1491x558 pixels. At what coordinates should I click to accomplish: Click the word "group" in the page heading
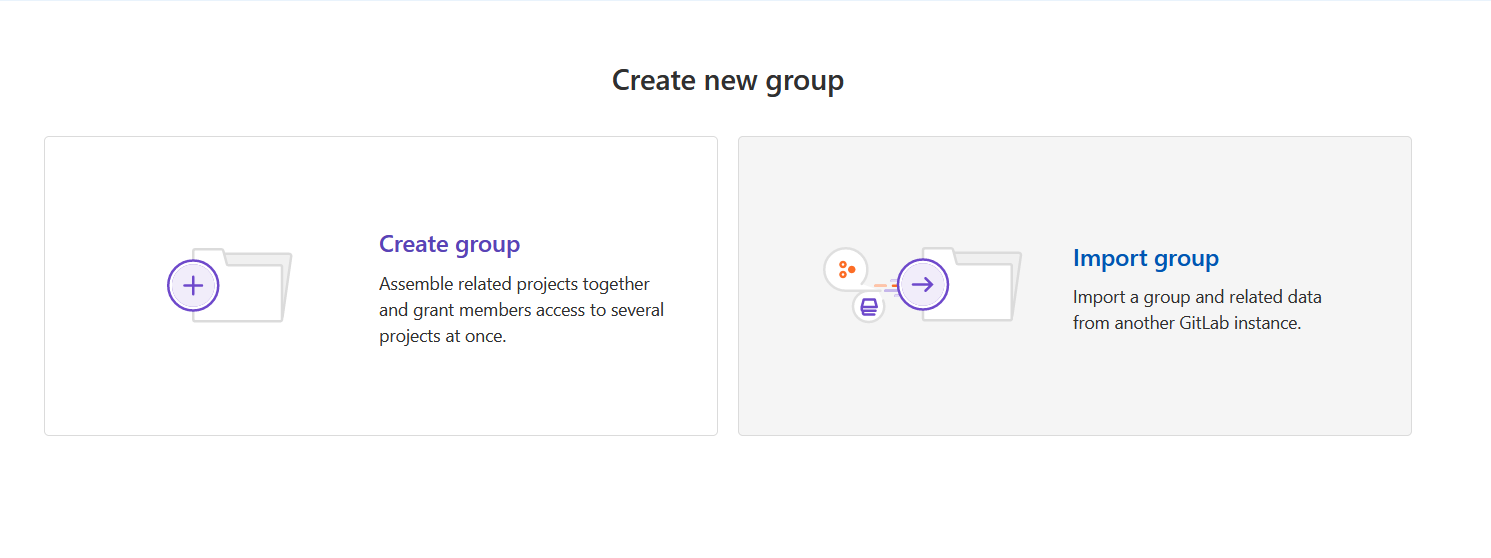(x=804, y=80)
